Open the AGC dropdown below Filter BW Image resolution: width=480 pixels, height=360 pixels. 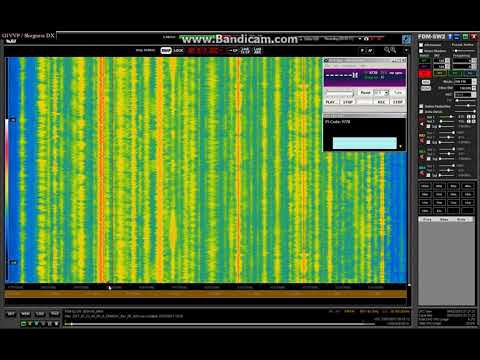(465, 95)
